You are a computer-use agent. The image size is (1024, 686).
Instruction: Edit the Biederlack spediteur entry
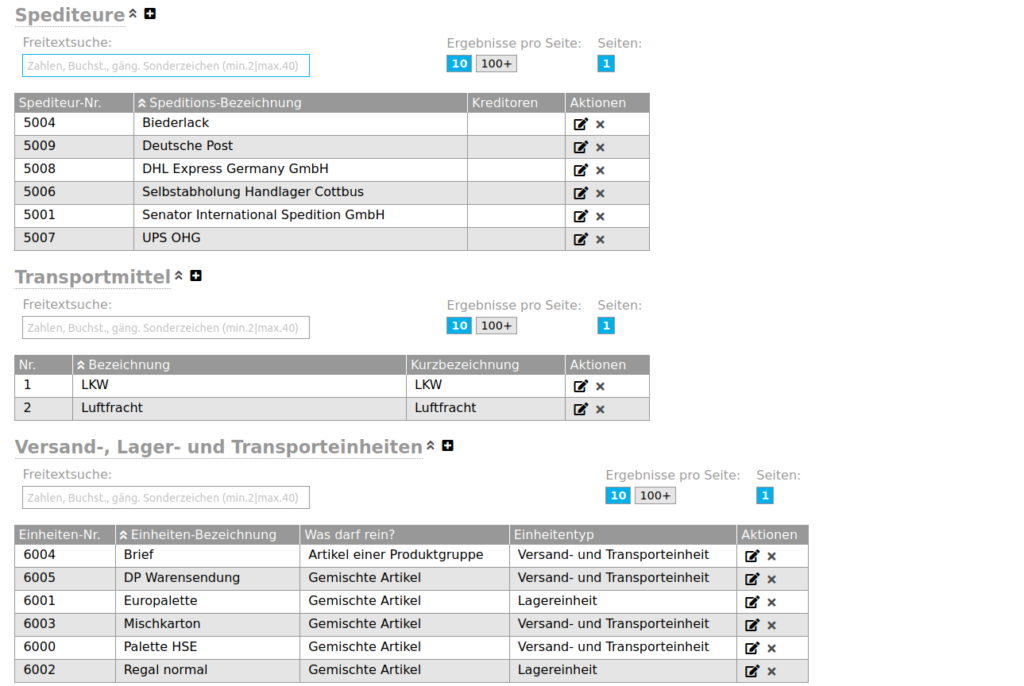(581, 124)
